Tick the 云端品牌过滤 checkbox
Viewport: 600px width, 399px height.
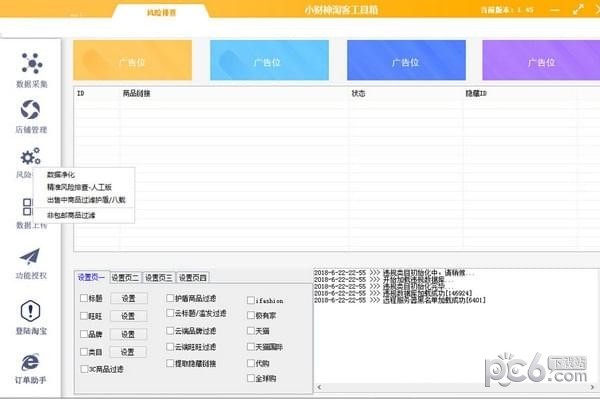pos(170,331)
